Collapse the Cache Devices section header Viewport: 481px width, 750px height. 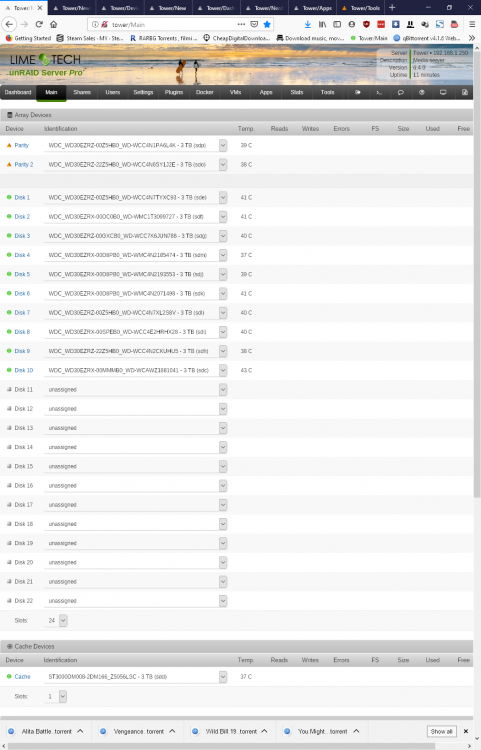236,647
